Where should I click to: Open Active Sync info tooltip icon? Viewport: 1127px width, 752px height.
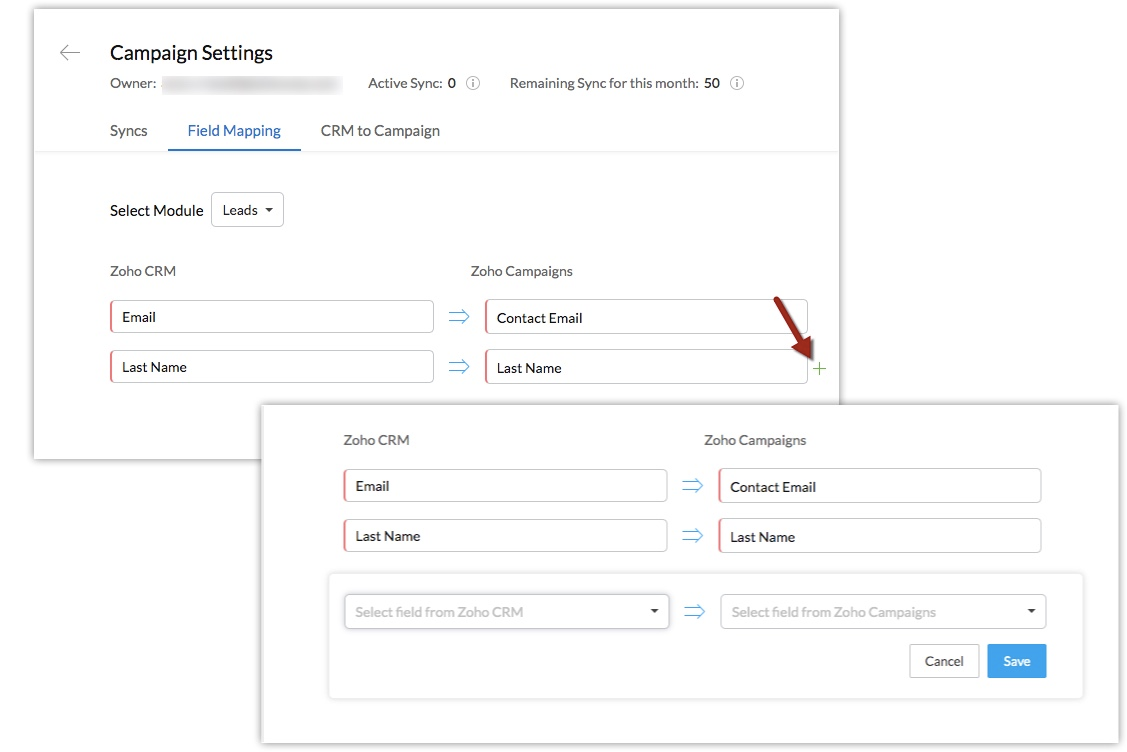[x=473, y=83]
